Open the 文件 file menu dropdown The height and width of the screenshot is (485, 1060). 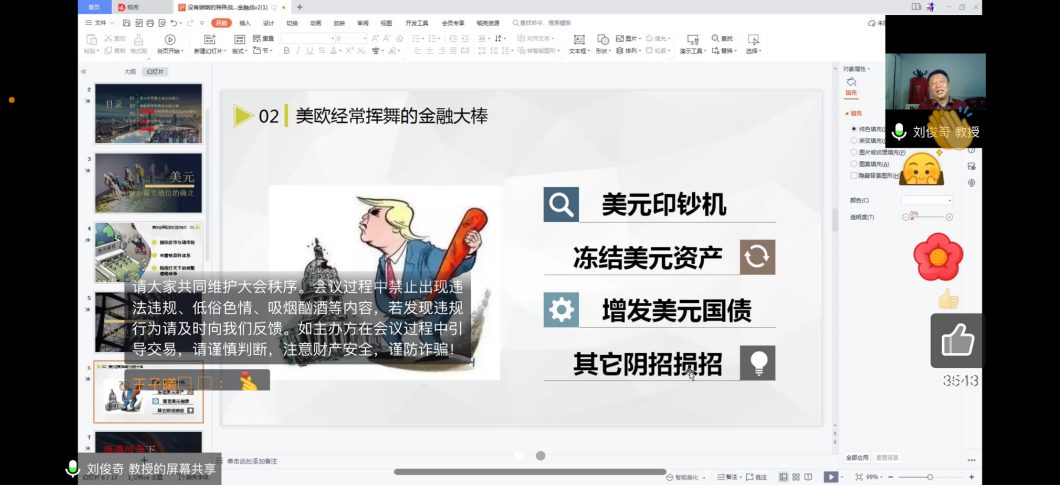click(x=100, y=23)
